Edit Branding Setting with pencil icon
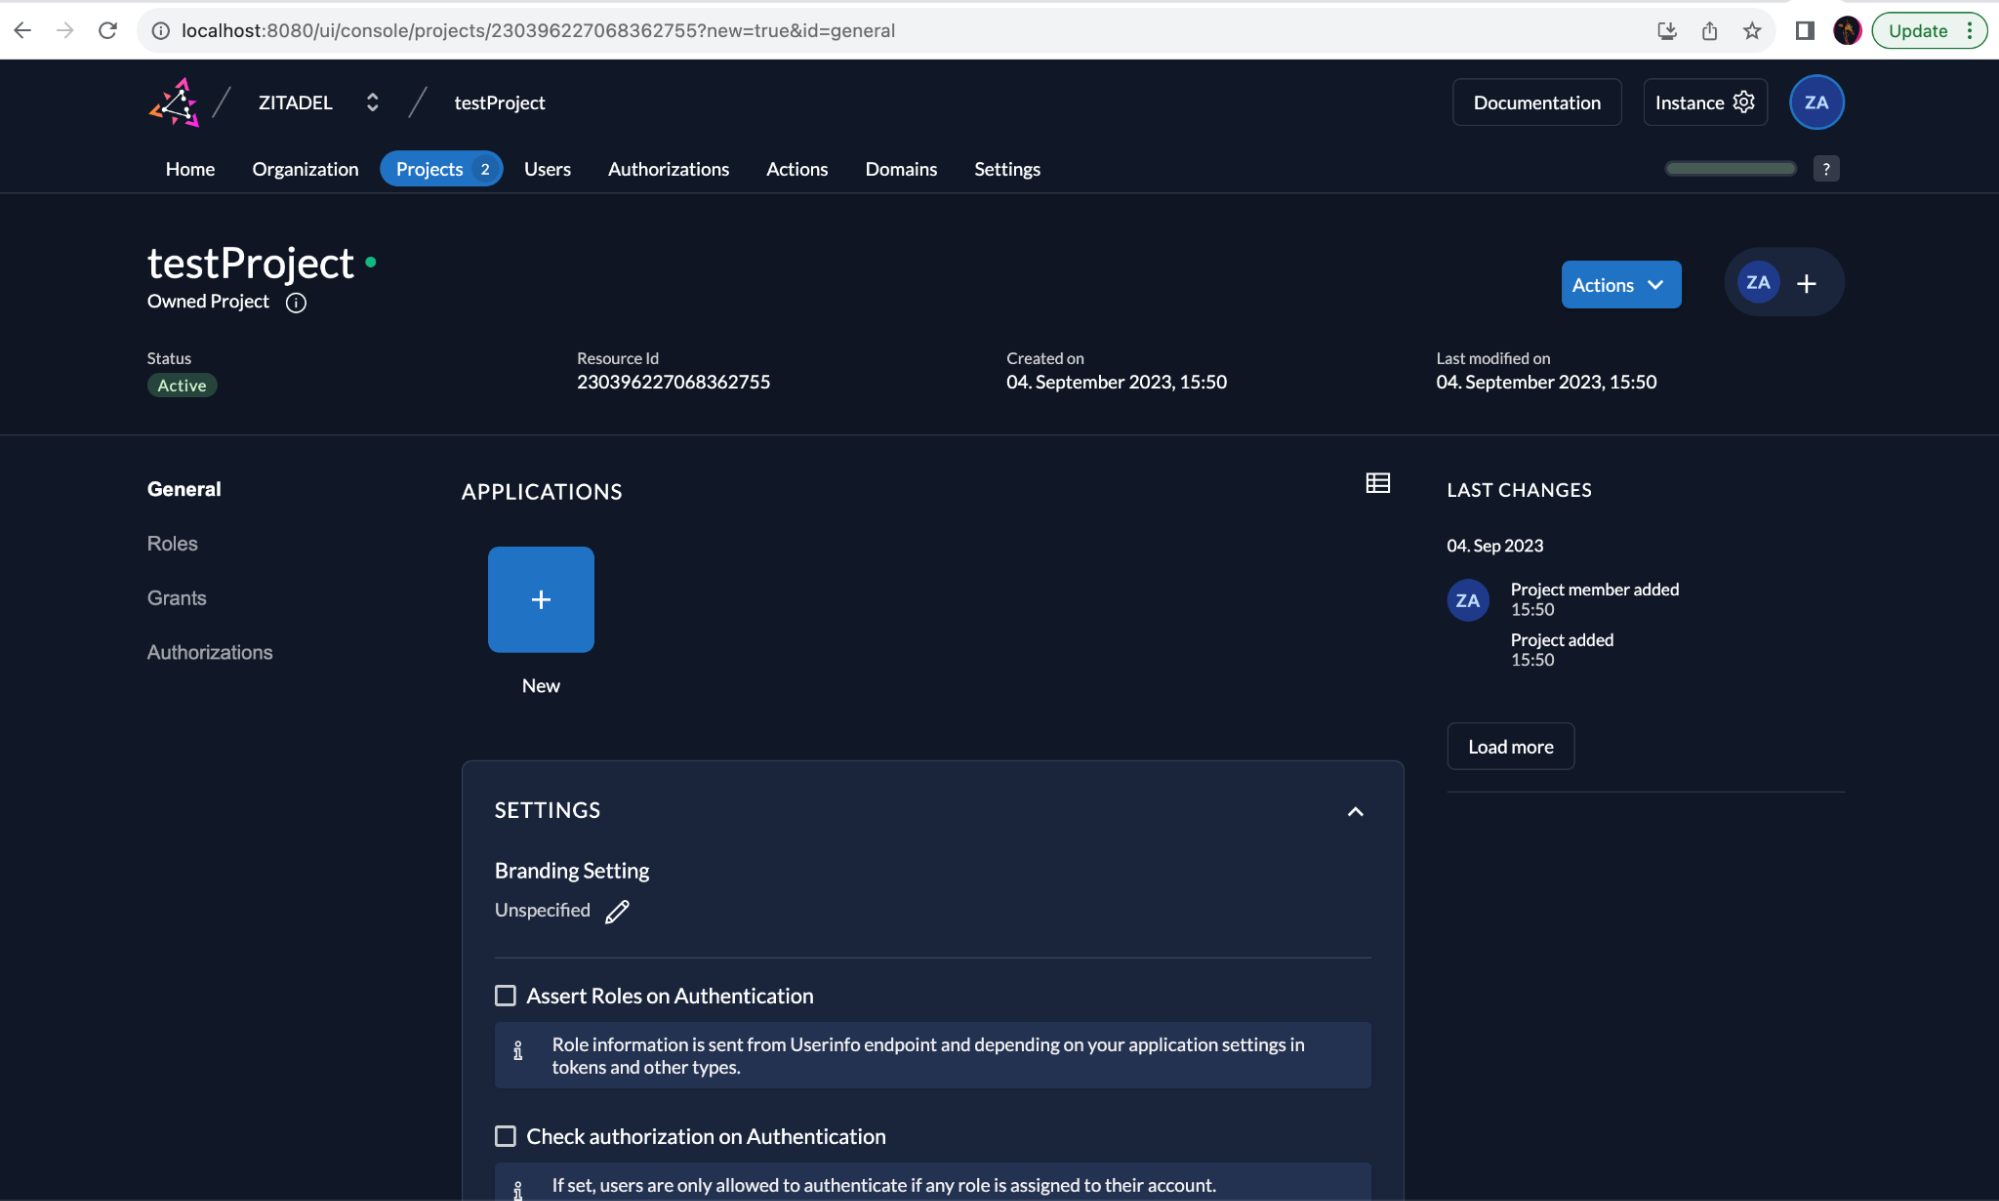1999x1201 pixels. [x=617, y=911]
